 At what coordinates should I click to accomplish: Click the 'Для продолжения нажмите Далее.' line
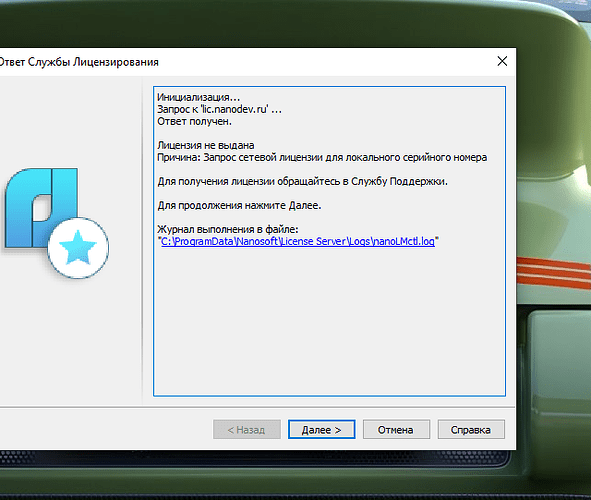[x=239, y=205]
